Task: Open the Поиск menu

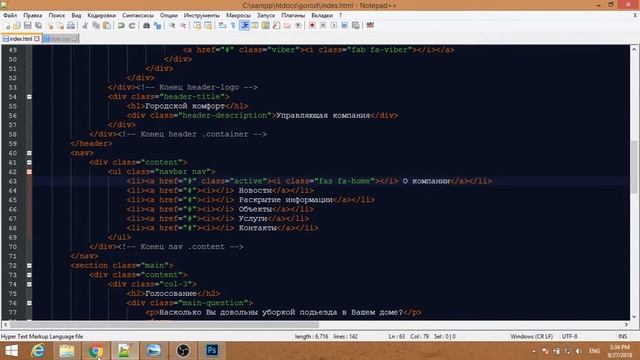Action: [57, 15]
